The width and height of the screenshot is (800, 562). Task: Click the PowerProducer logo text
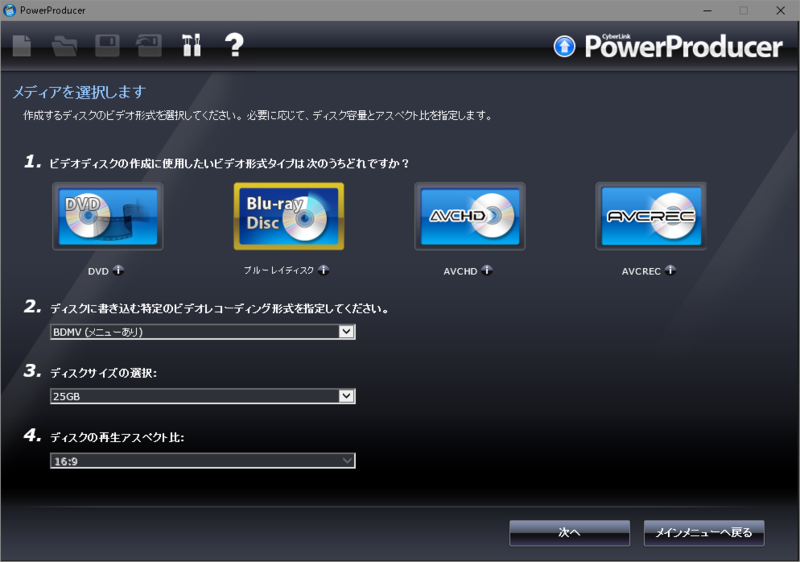[684, 46]
